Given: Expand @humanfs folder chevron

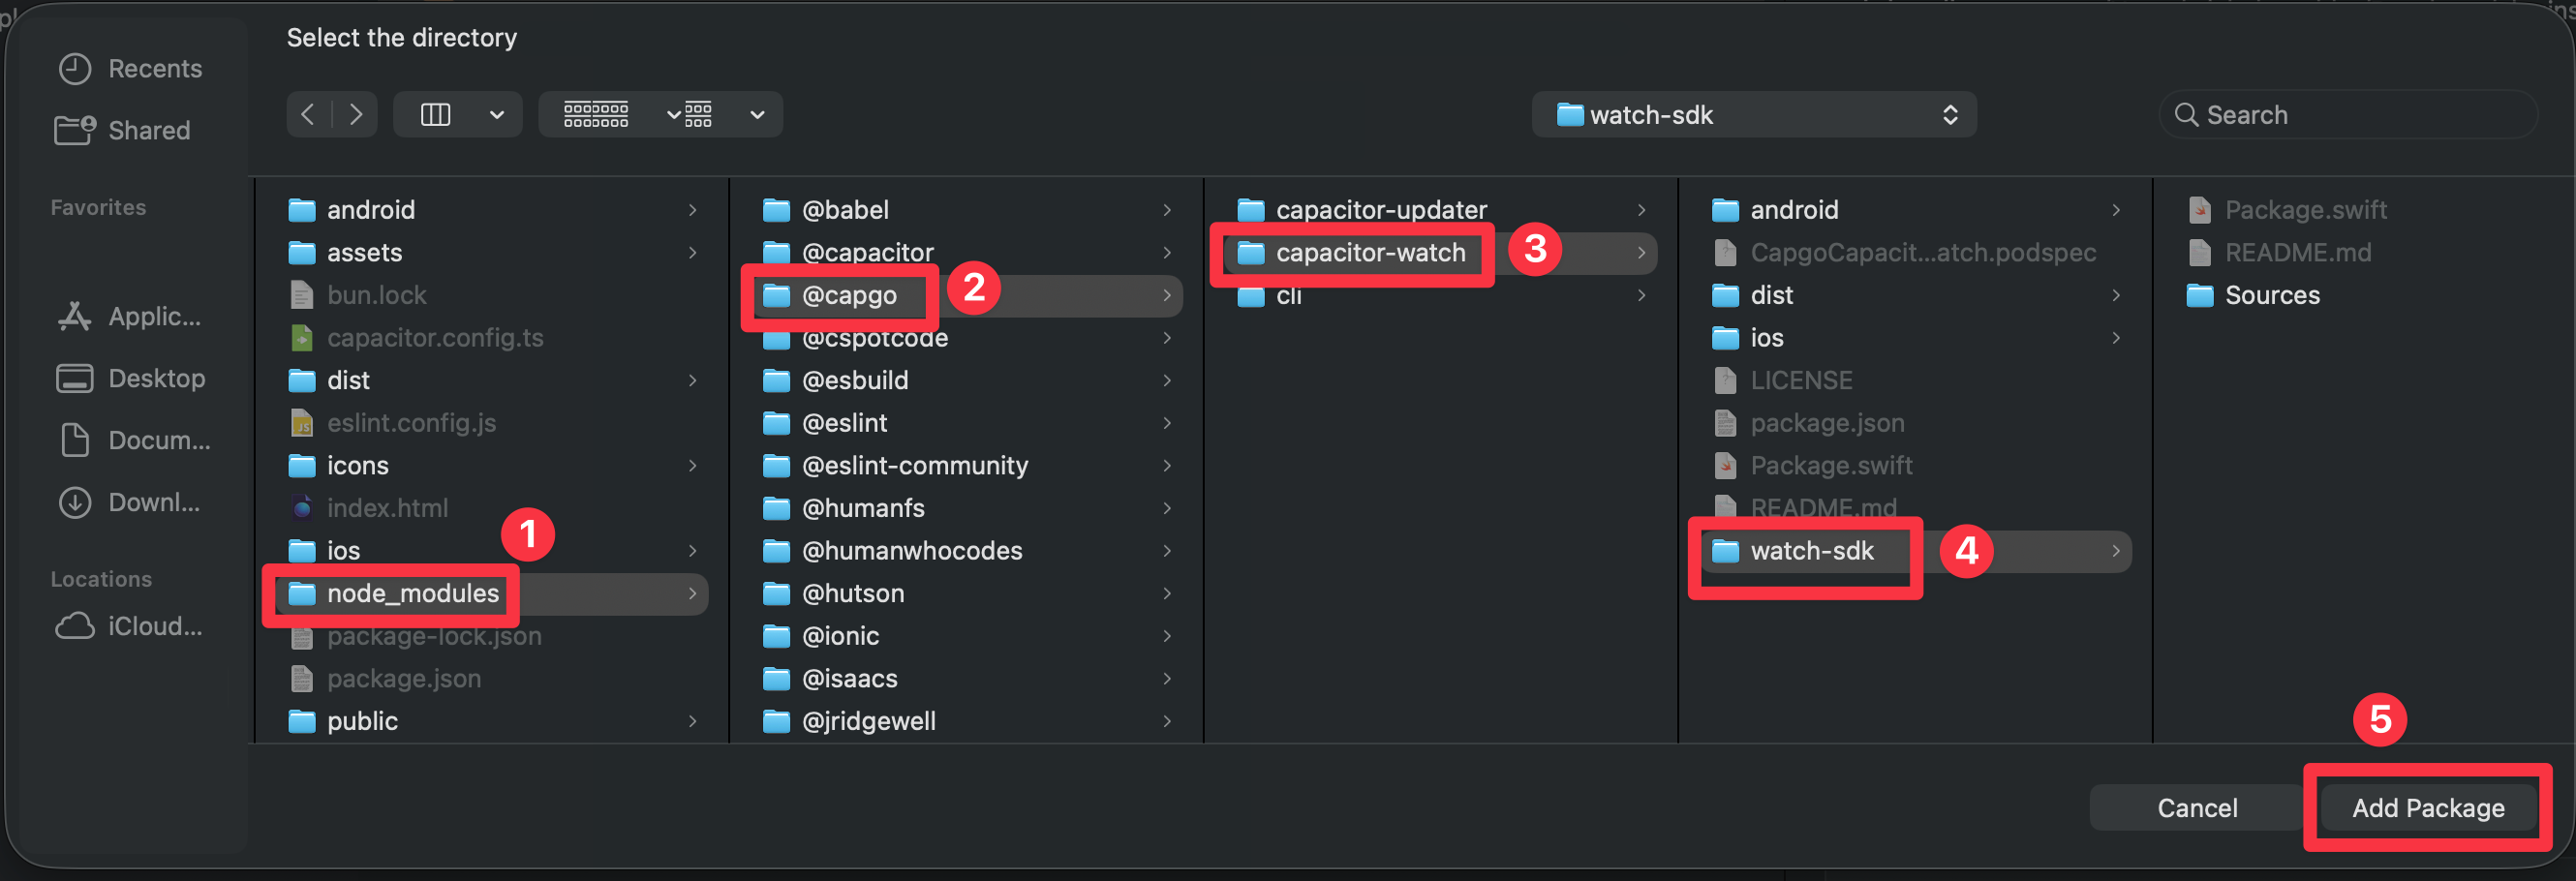Looking at the screenshot, I should point(1167,508).
